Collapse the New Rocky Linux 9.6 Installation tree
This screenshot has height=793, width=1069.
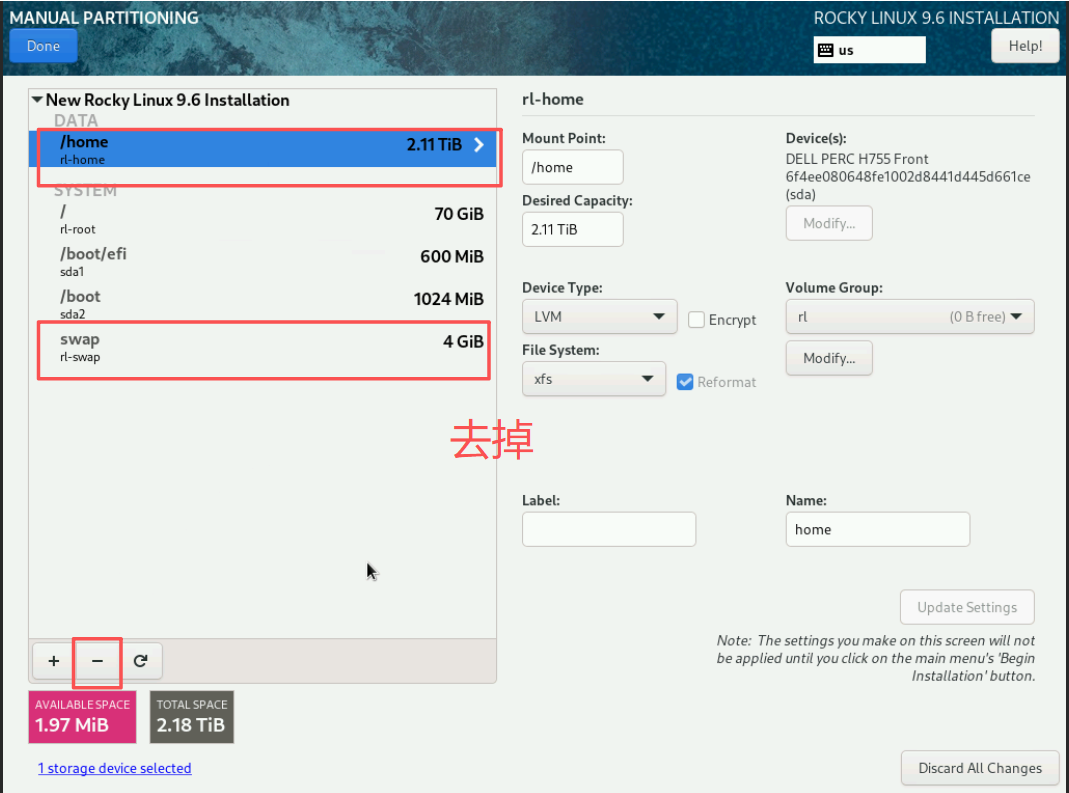click(x=37, y=100)
